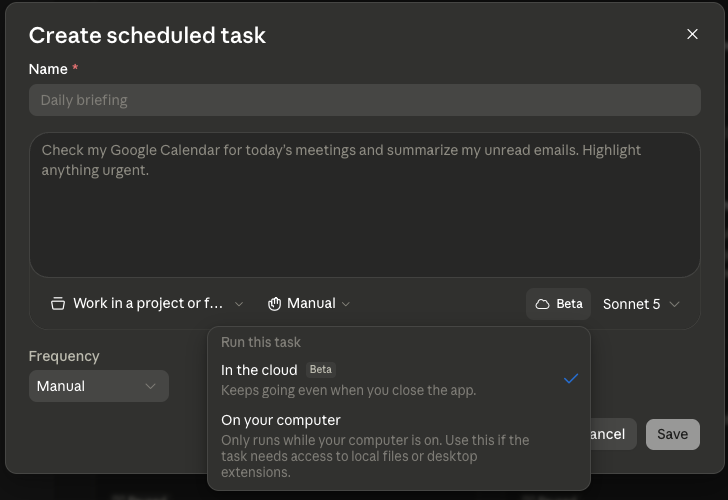Open the Frequency Manual dropdown
Image resolution: width=728 pixels, height=500 pixels.
pos(99,386)
